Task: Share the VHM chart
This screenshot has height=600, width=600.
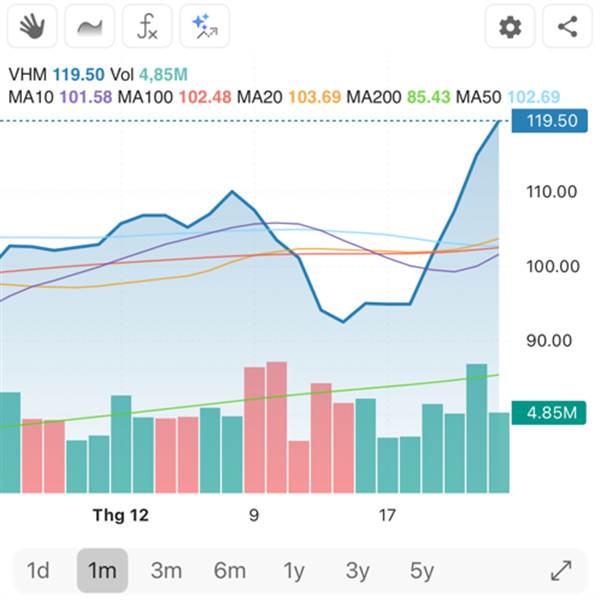Action: pos(567,27)
